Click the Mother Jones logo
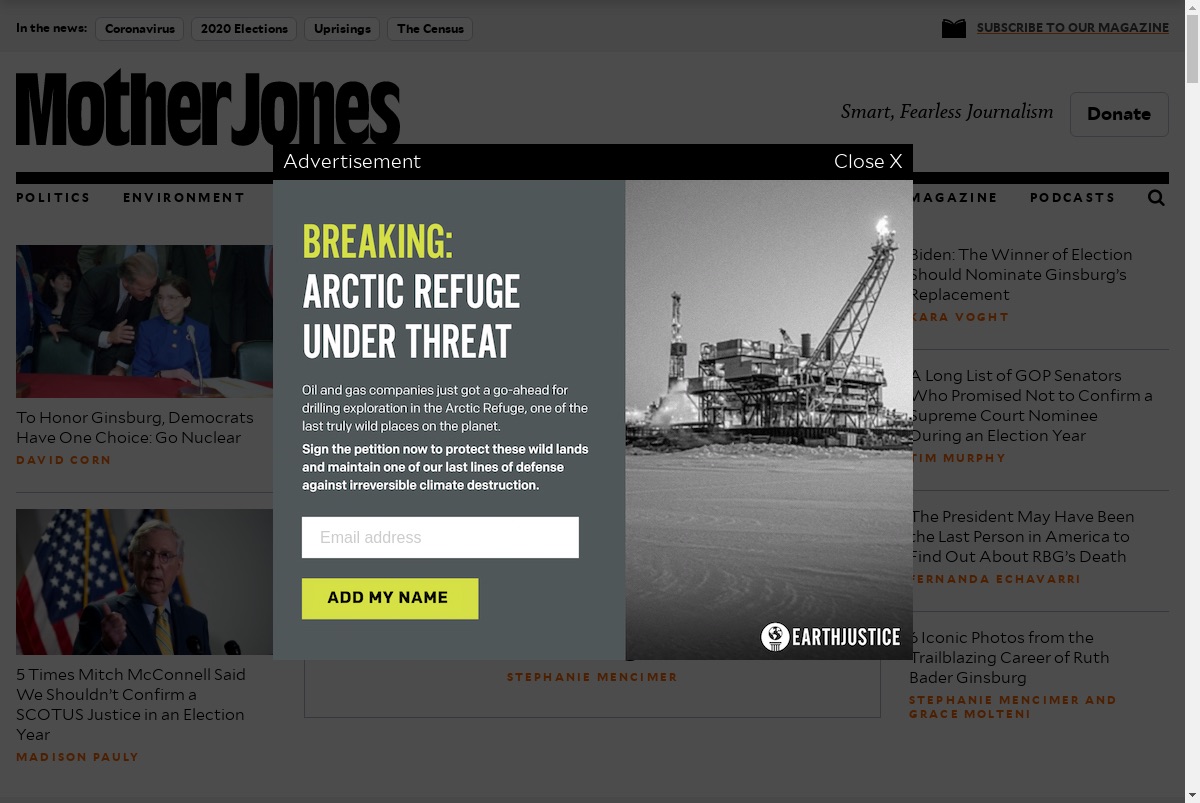Image resolution: width=1200 pixels, height=803 pixels. (x=208, y=108)
